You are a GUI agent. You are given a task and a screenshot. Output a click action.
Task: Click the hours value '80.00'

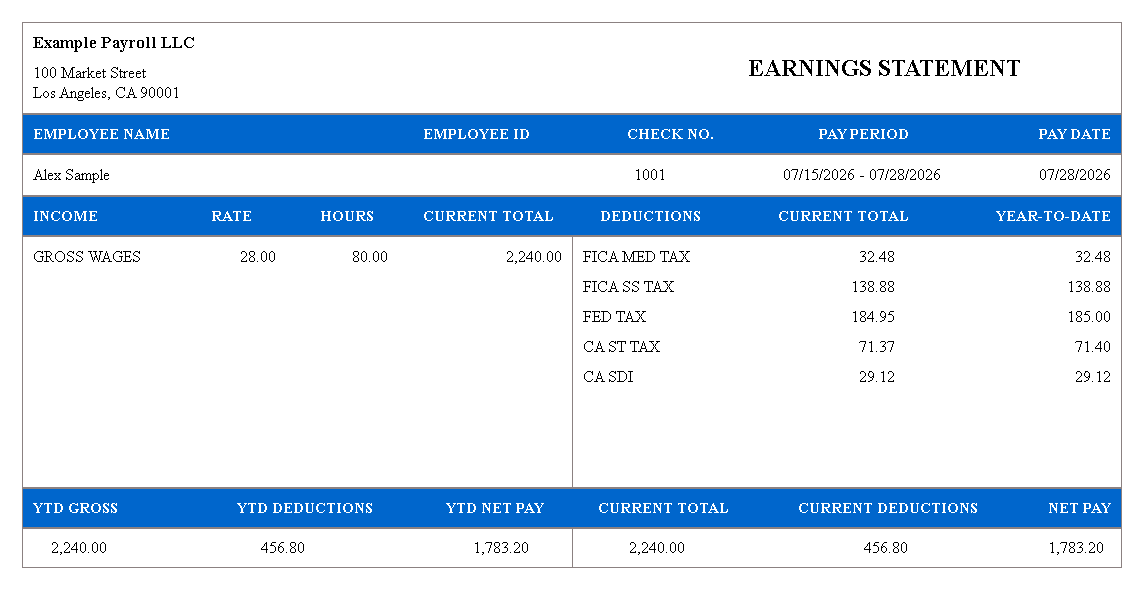370,257
